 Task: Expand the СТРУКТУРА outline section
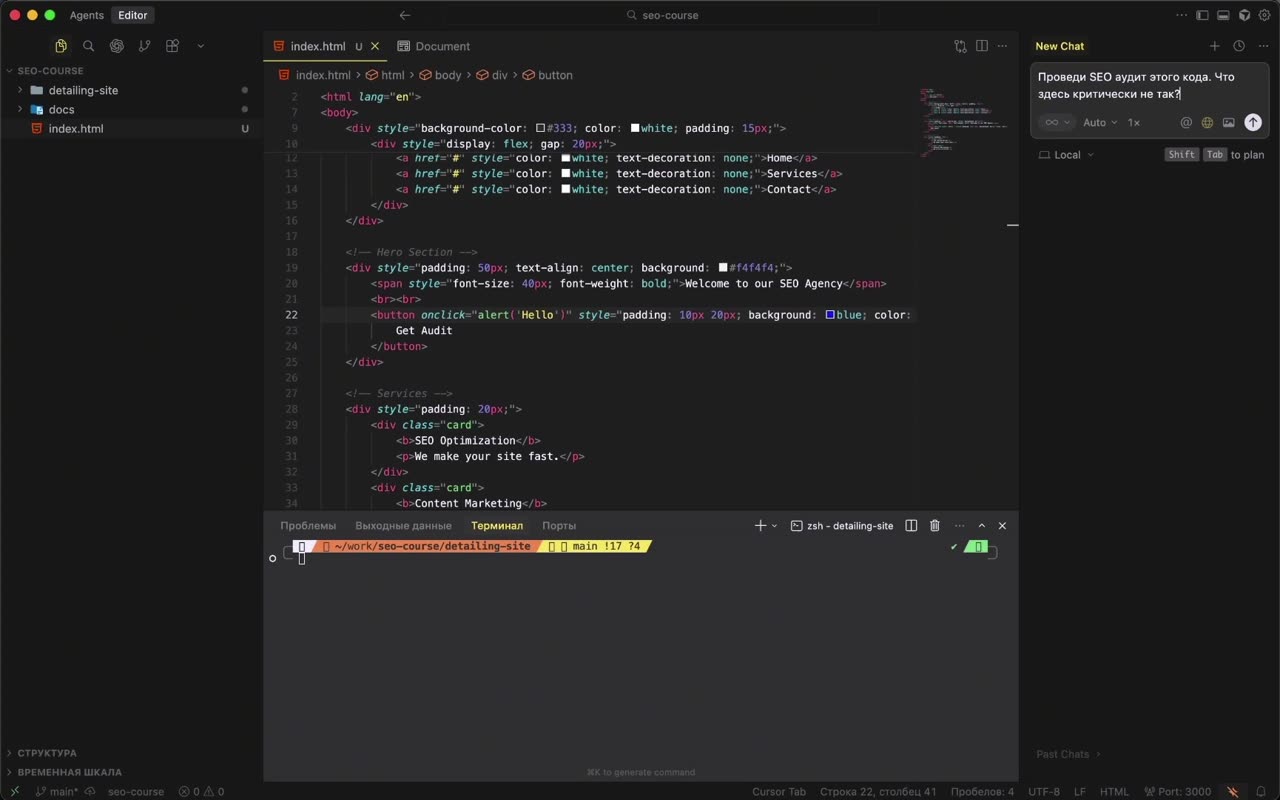[47, 753]
